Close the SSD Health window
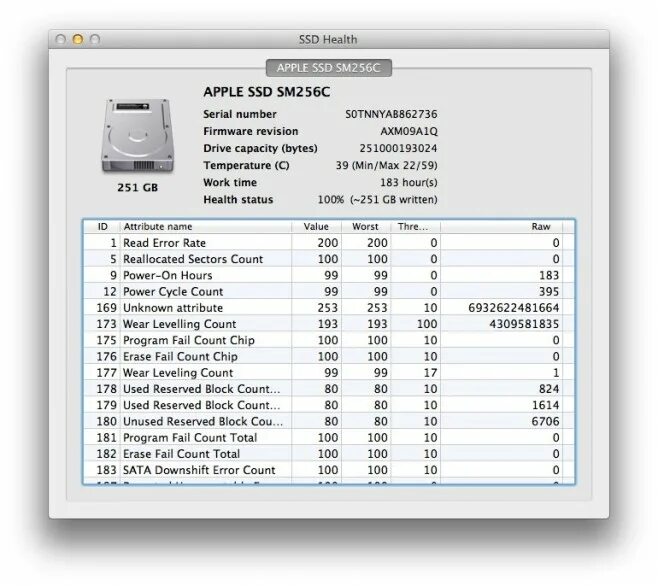This screenshot has width=658, height=586. (x=60, y=39)
